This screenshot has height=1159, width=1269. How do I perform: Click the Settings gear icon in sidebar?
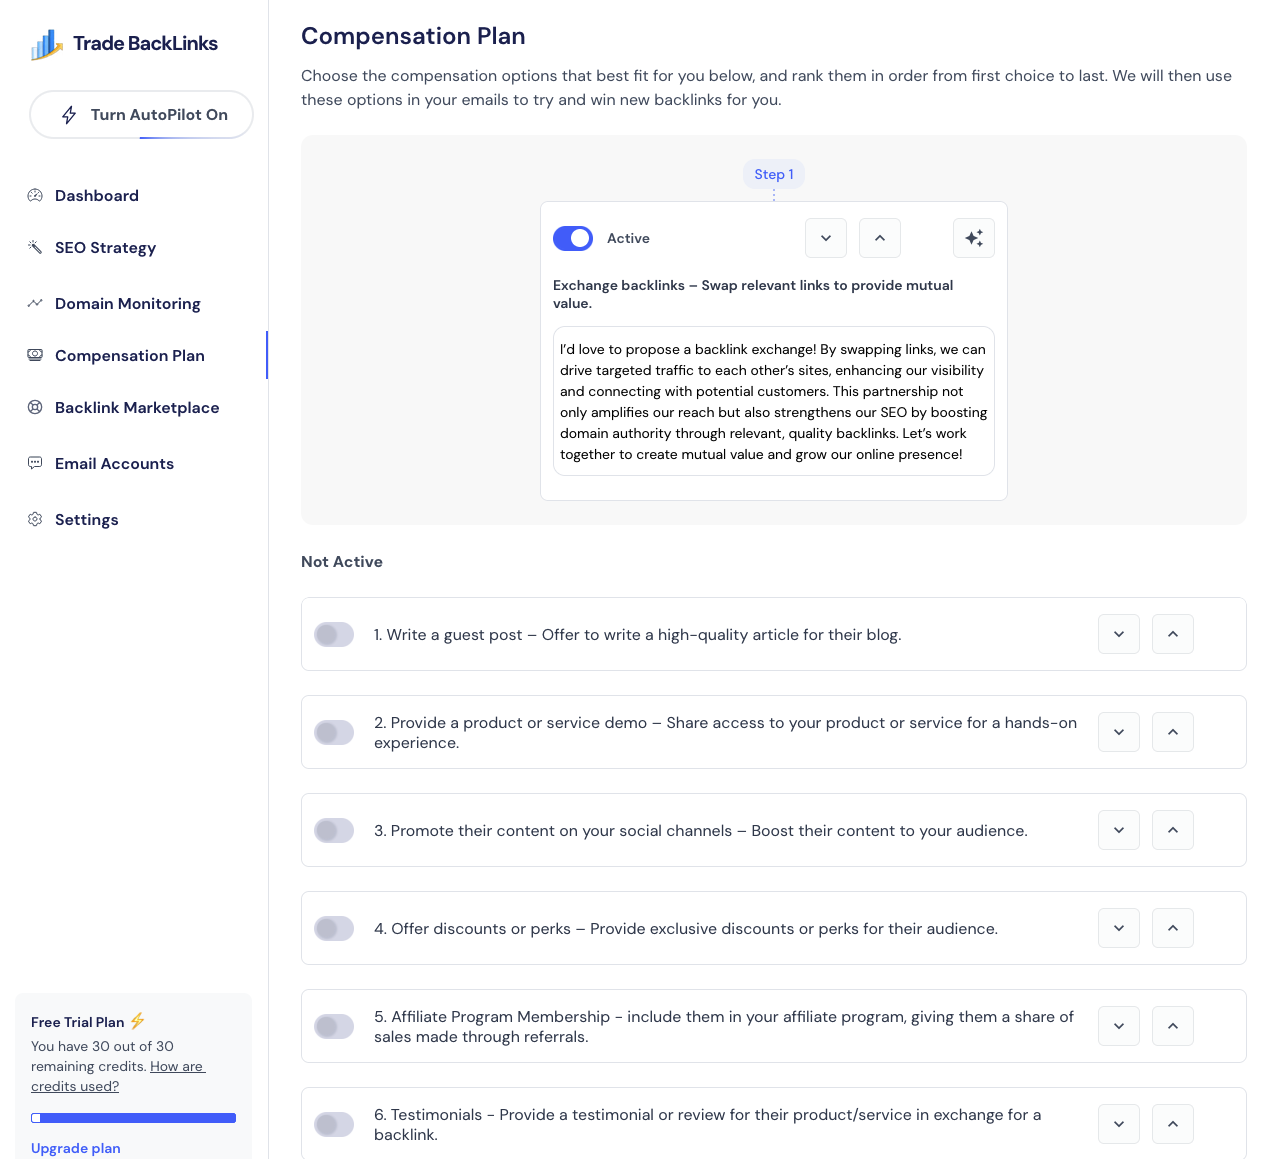click(x=35, y=519)
